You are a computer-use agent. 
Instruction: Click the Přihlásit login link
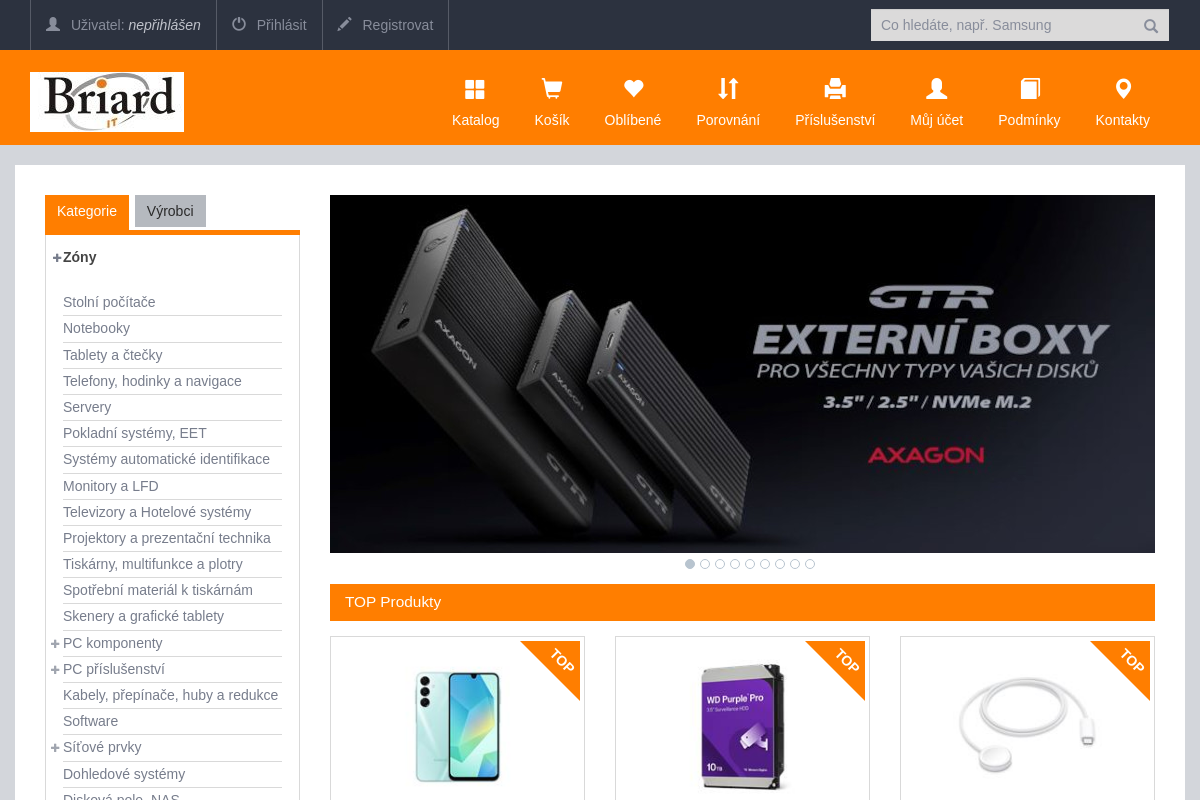269,25
